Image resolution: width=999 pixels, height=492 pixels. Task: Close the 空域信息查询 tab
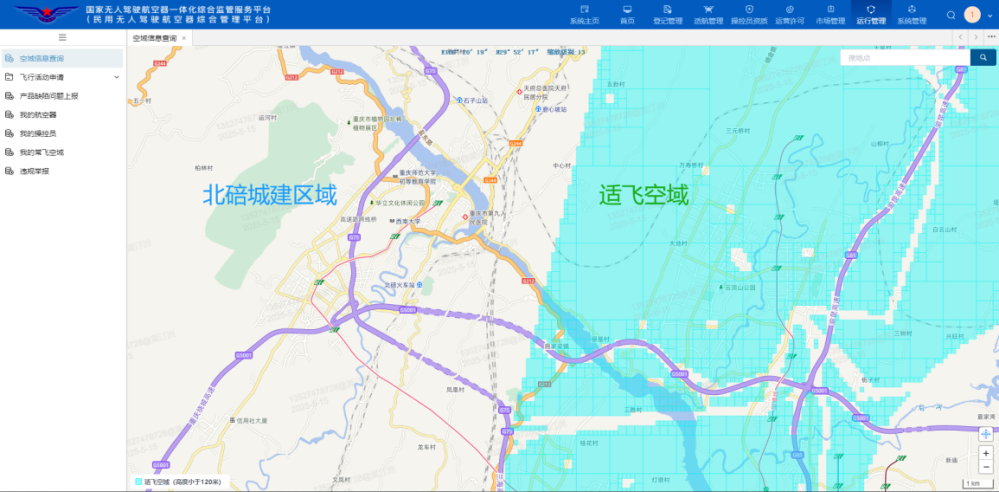(x=184, y=38)
